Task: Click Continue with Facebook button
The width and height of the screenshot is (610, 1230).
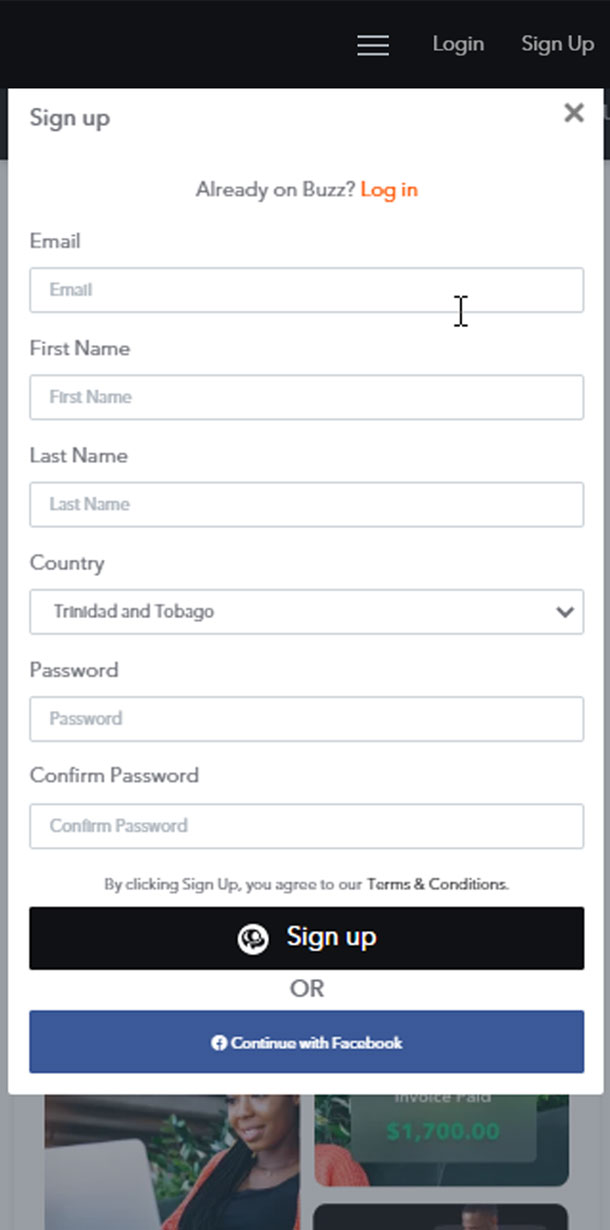Action: 306,1042
